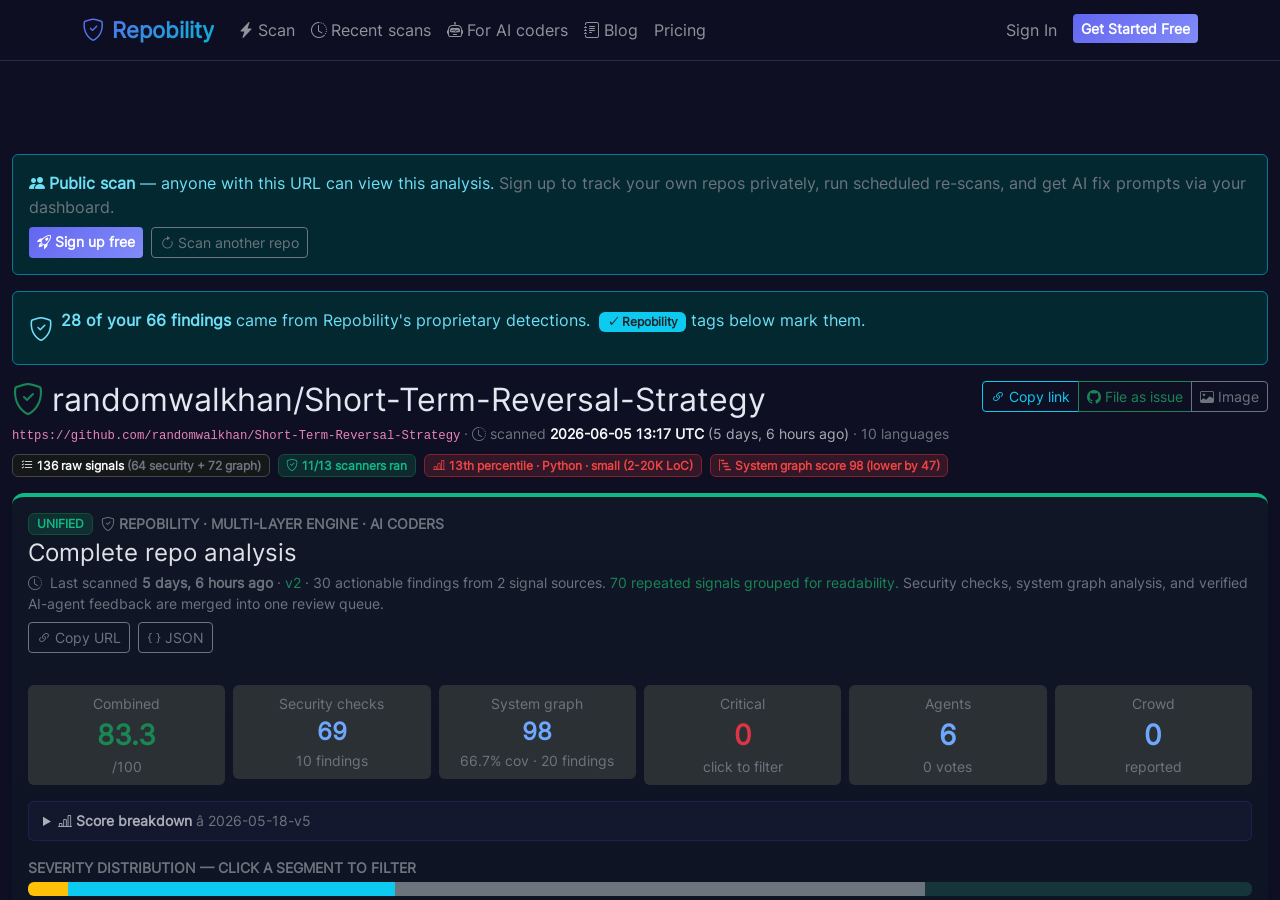Click Scan another repo button
1280x900 pixels.
[x=229, y=242]
